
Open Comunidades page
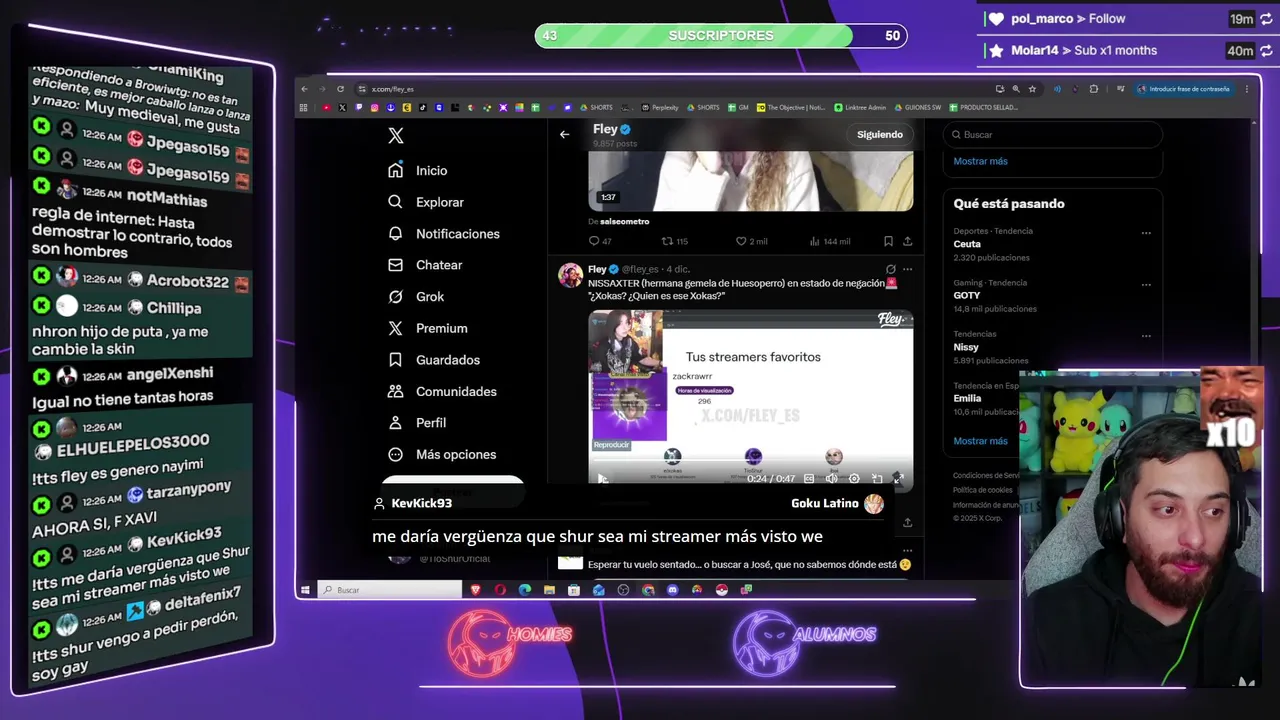click(x=442, y=391)
